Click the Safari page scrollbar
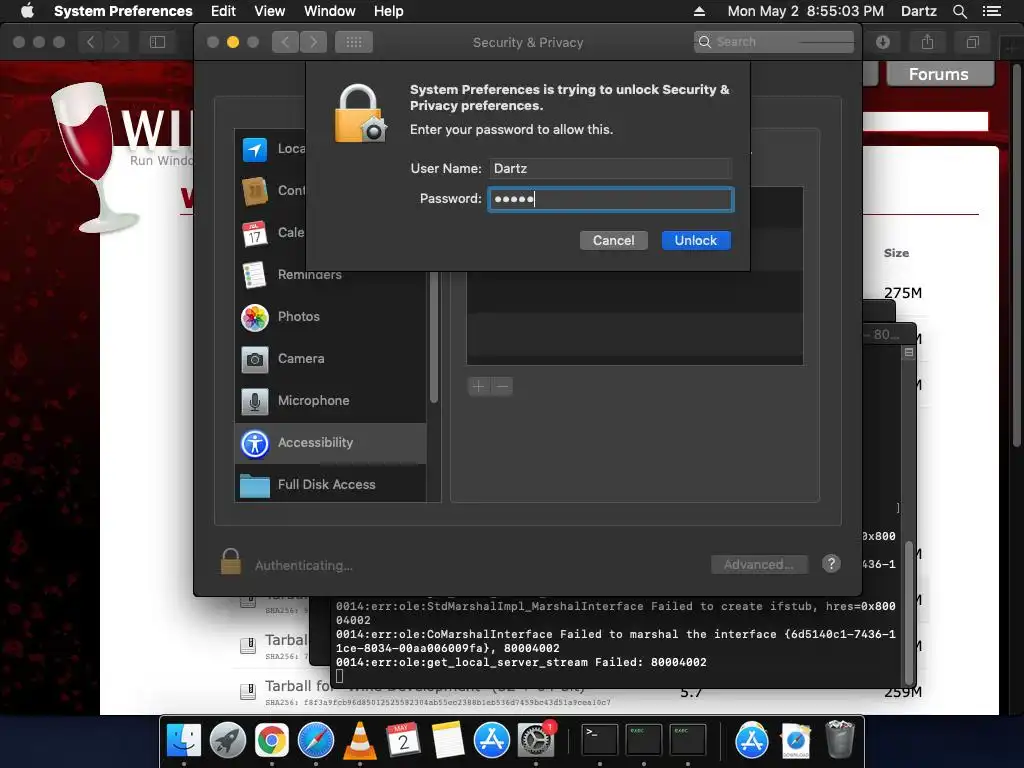Viewport: 1024px width, 768px height. click(1017, 255)
